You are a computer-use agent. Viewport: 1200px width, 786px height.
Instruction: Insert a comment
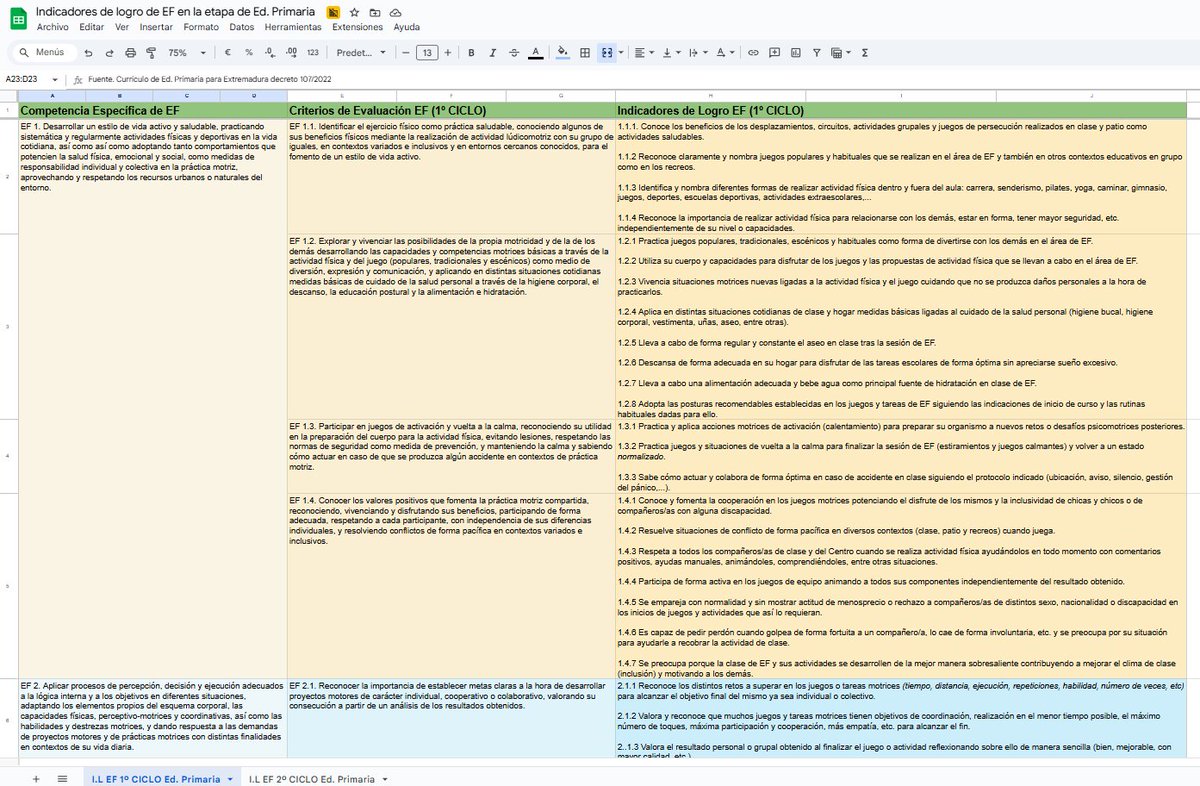click(x=774, y=52)
